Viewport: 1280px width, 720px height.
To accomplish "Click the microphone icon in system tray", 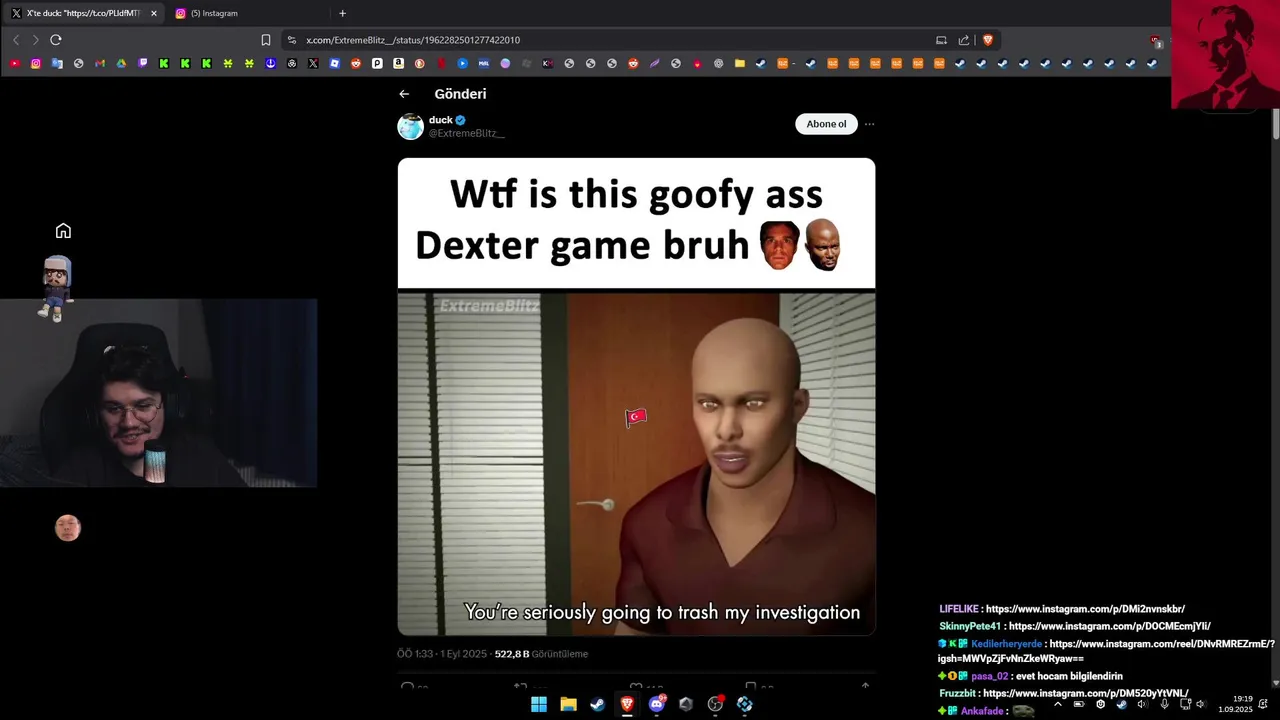I will coord(1163,704).
